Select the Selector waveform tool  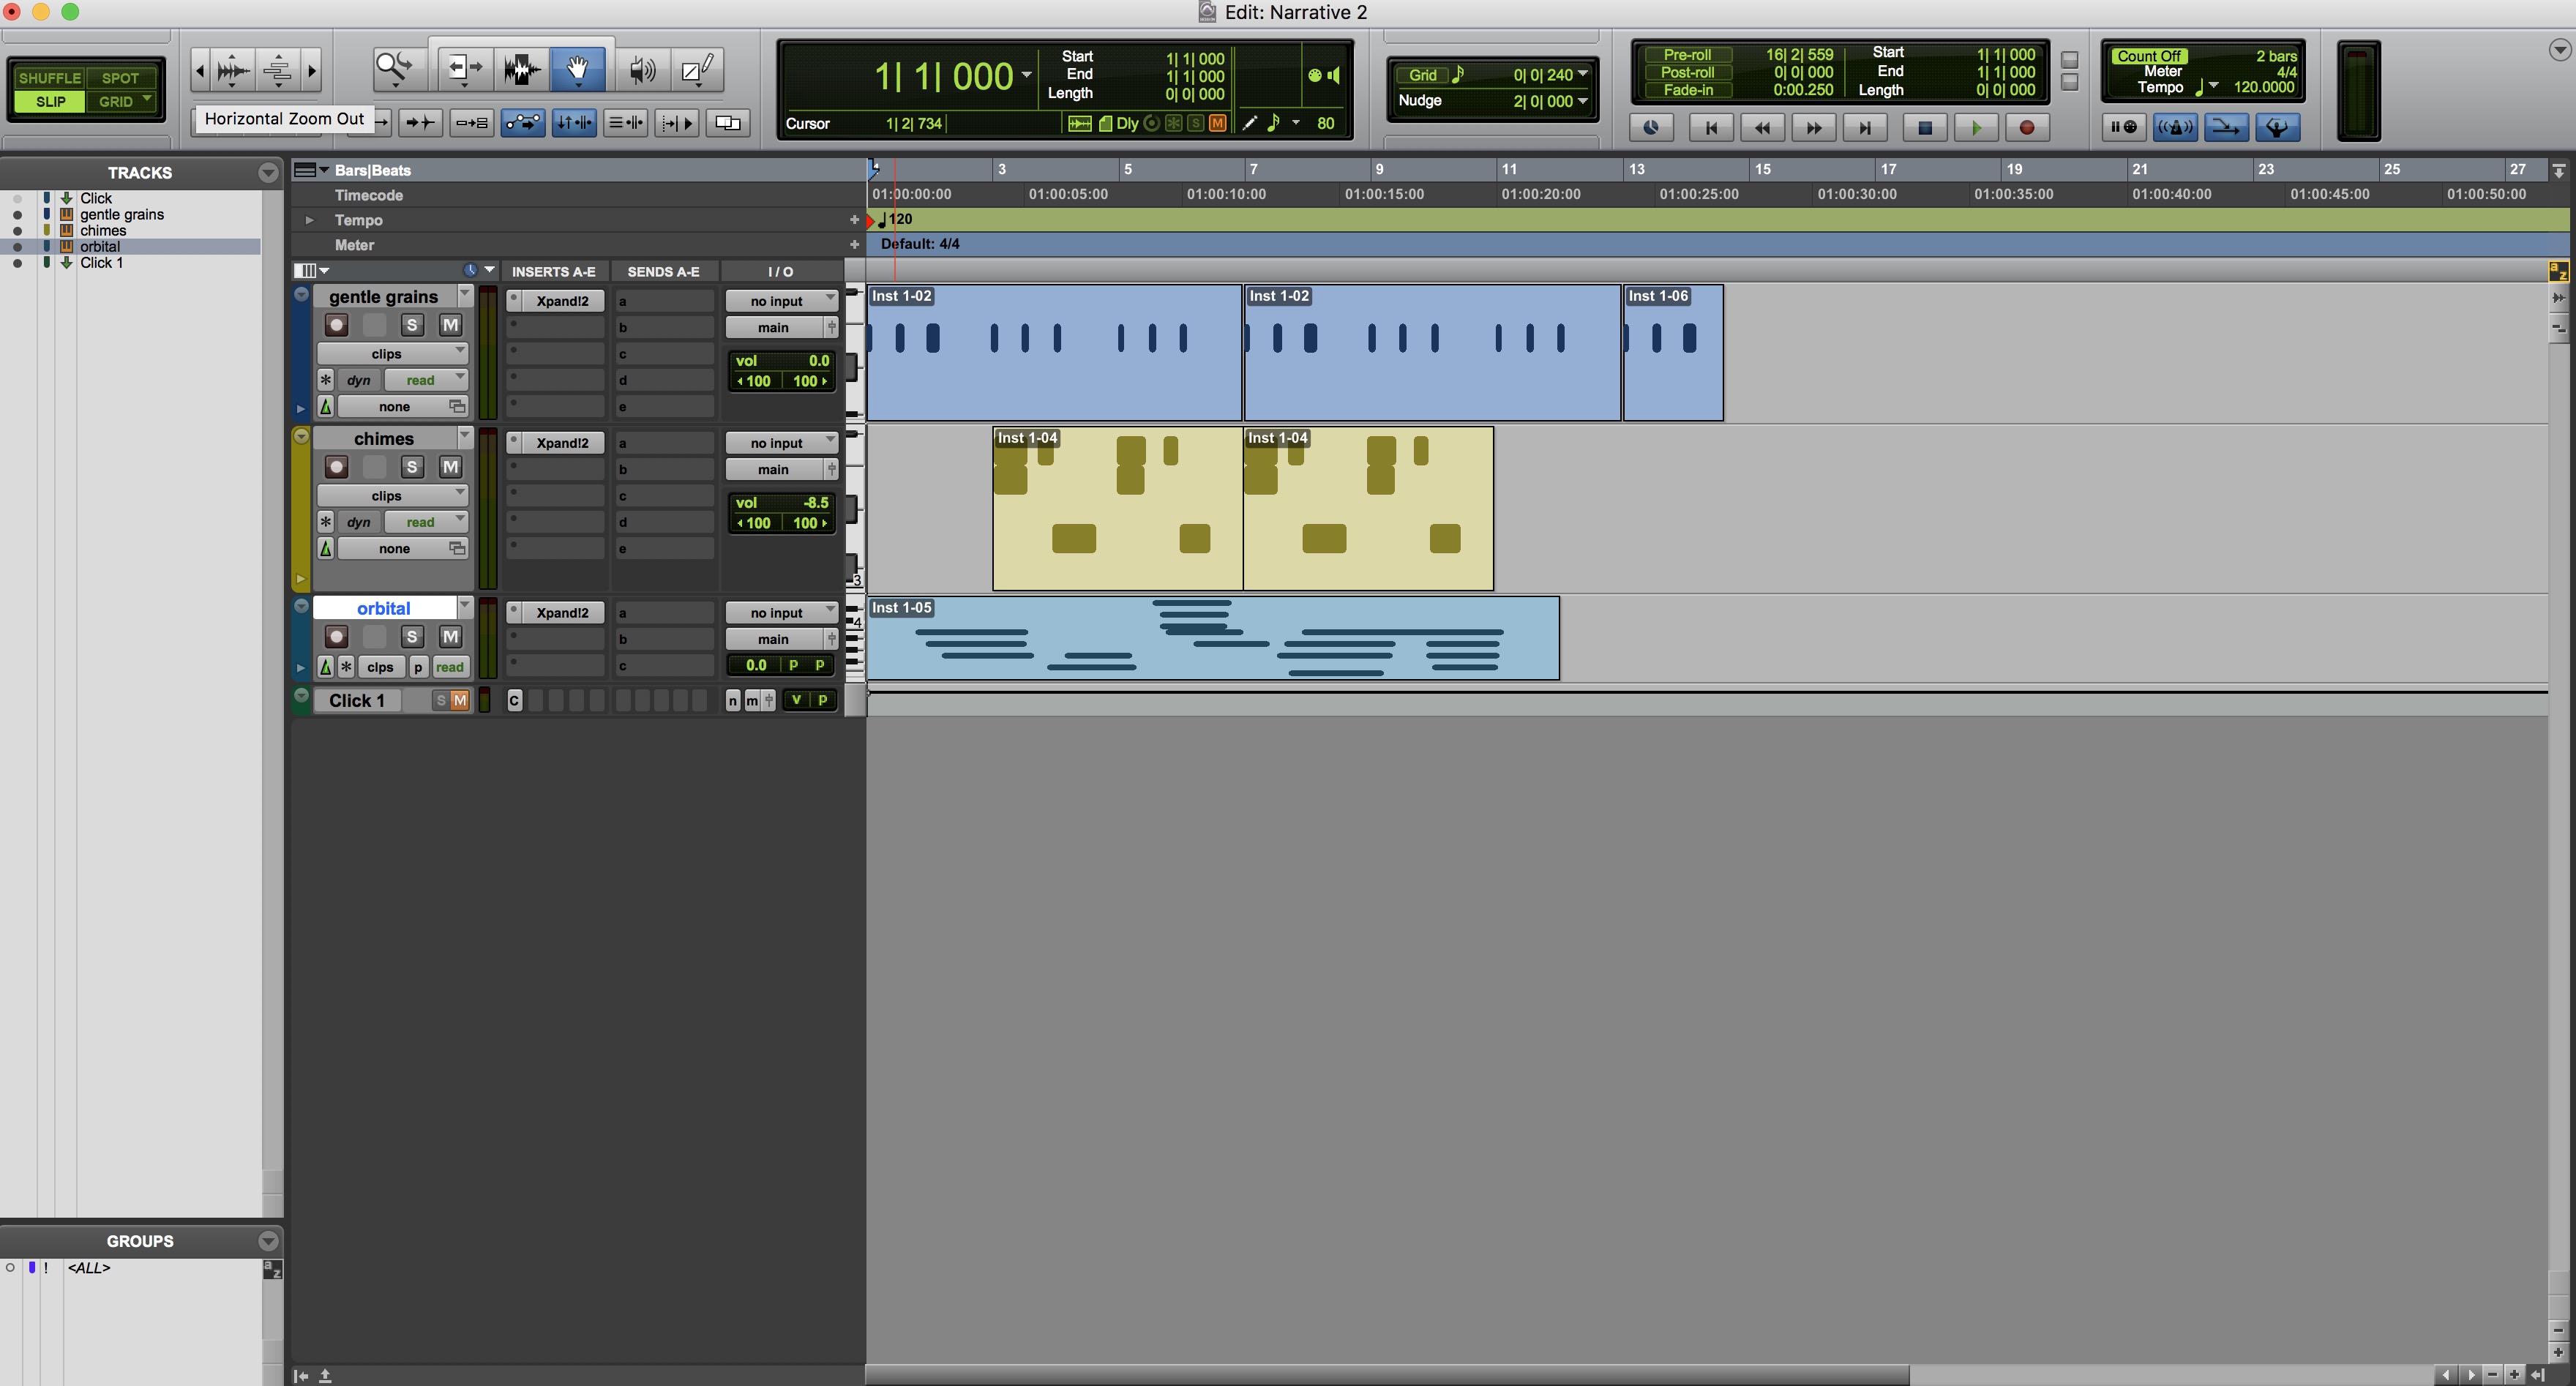pyautogui.click(x=521, y=69)
